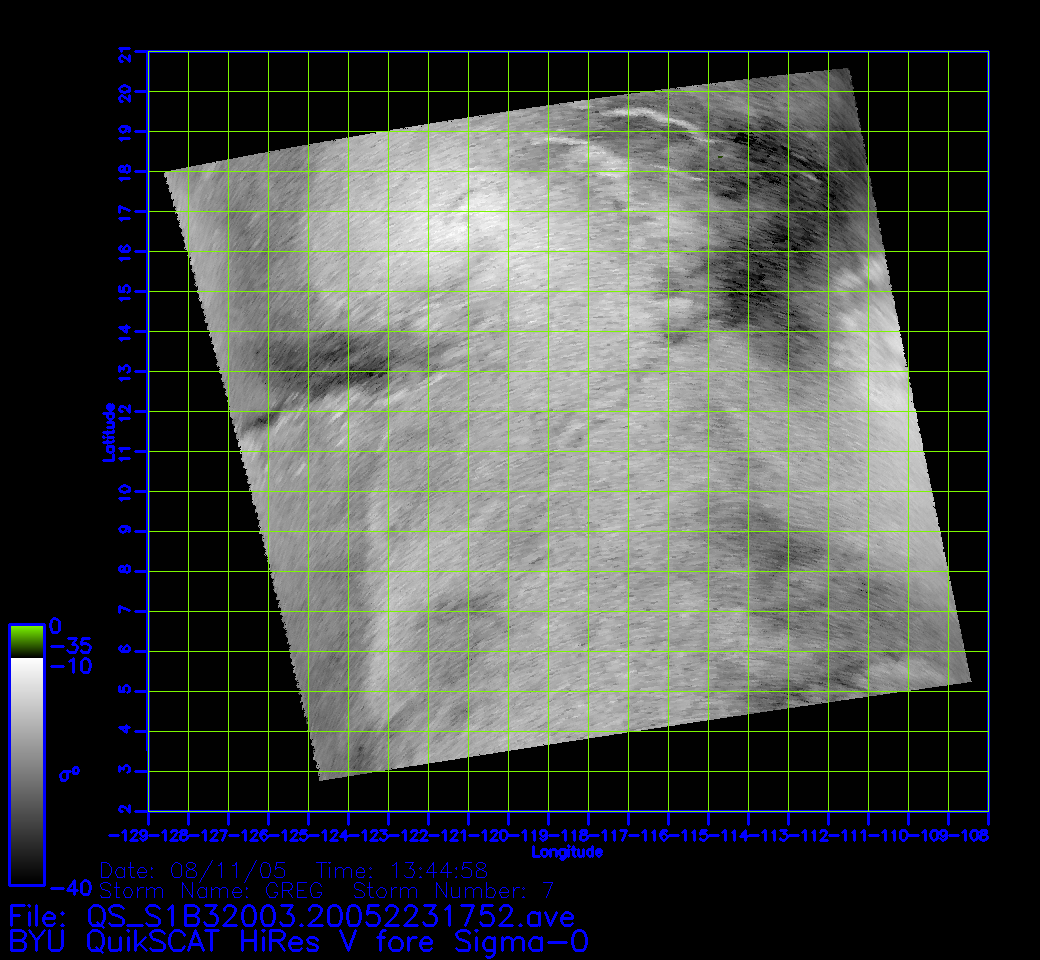Click the Latitude axis title
The image size is (1040, 960).
(107, 431)
